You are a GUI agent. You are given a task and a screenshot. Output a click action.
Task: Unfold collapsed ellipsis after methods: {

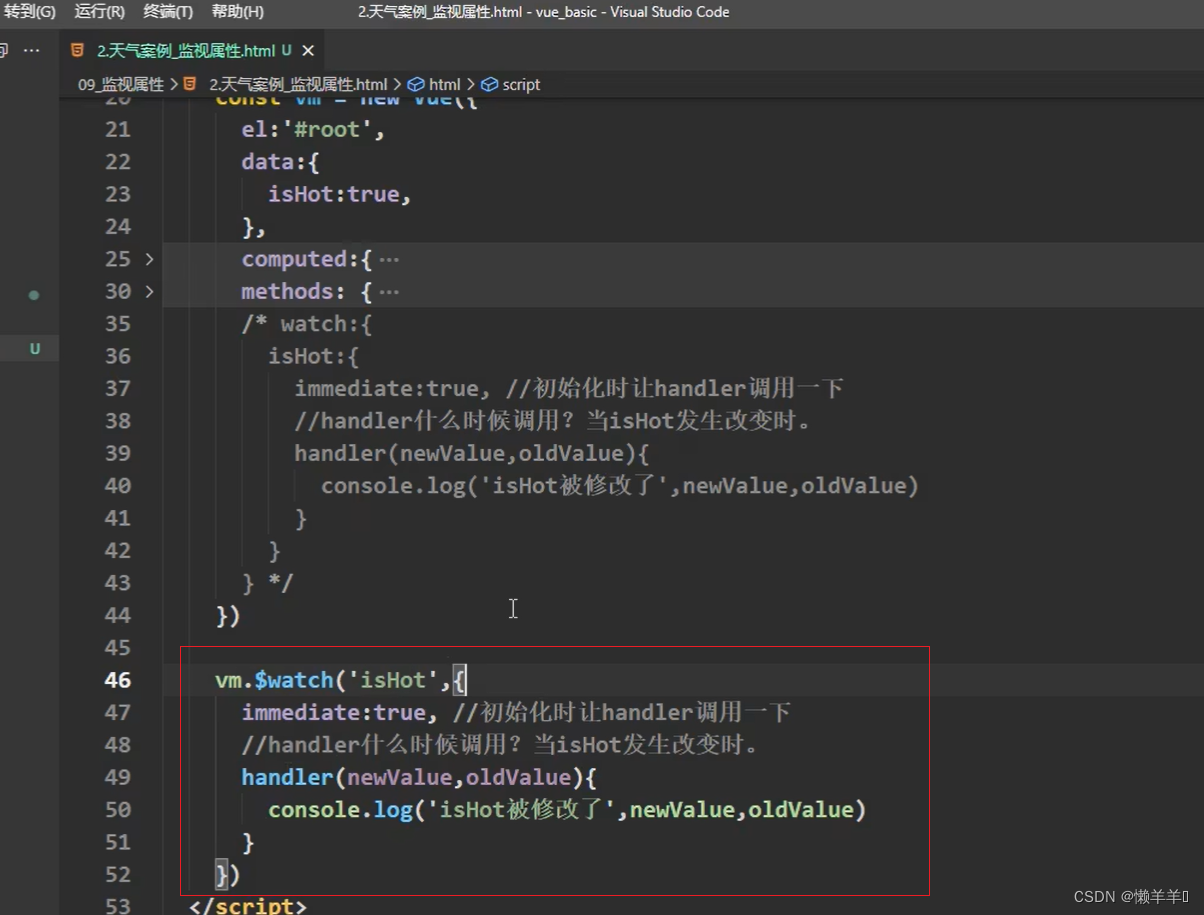pyautogui.click(x=389, y=292)
